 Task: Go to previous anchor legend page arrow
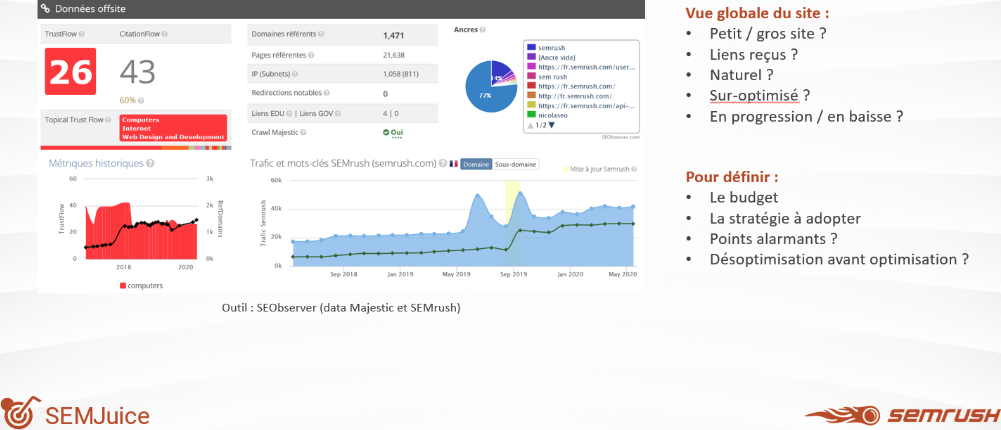[x=530, y=125]
